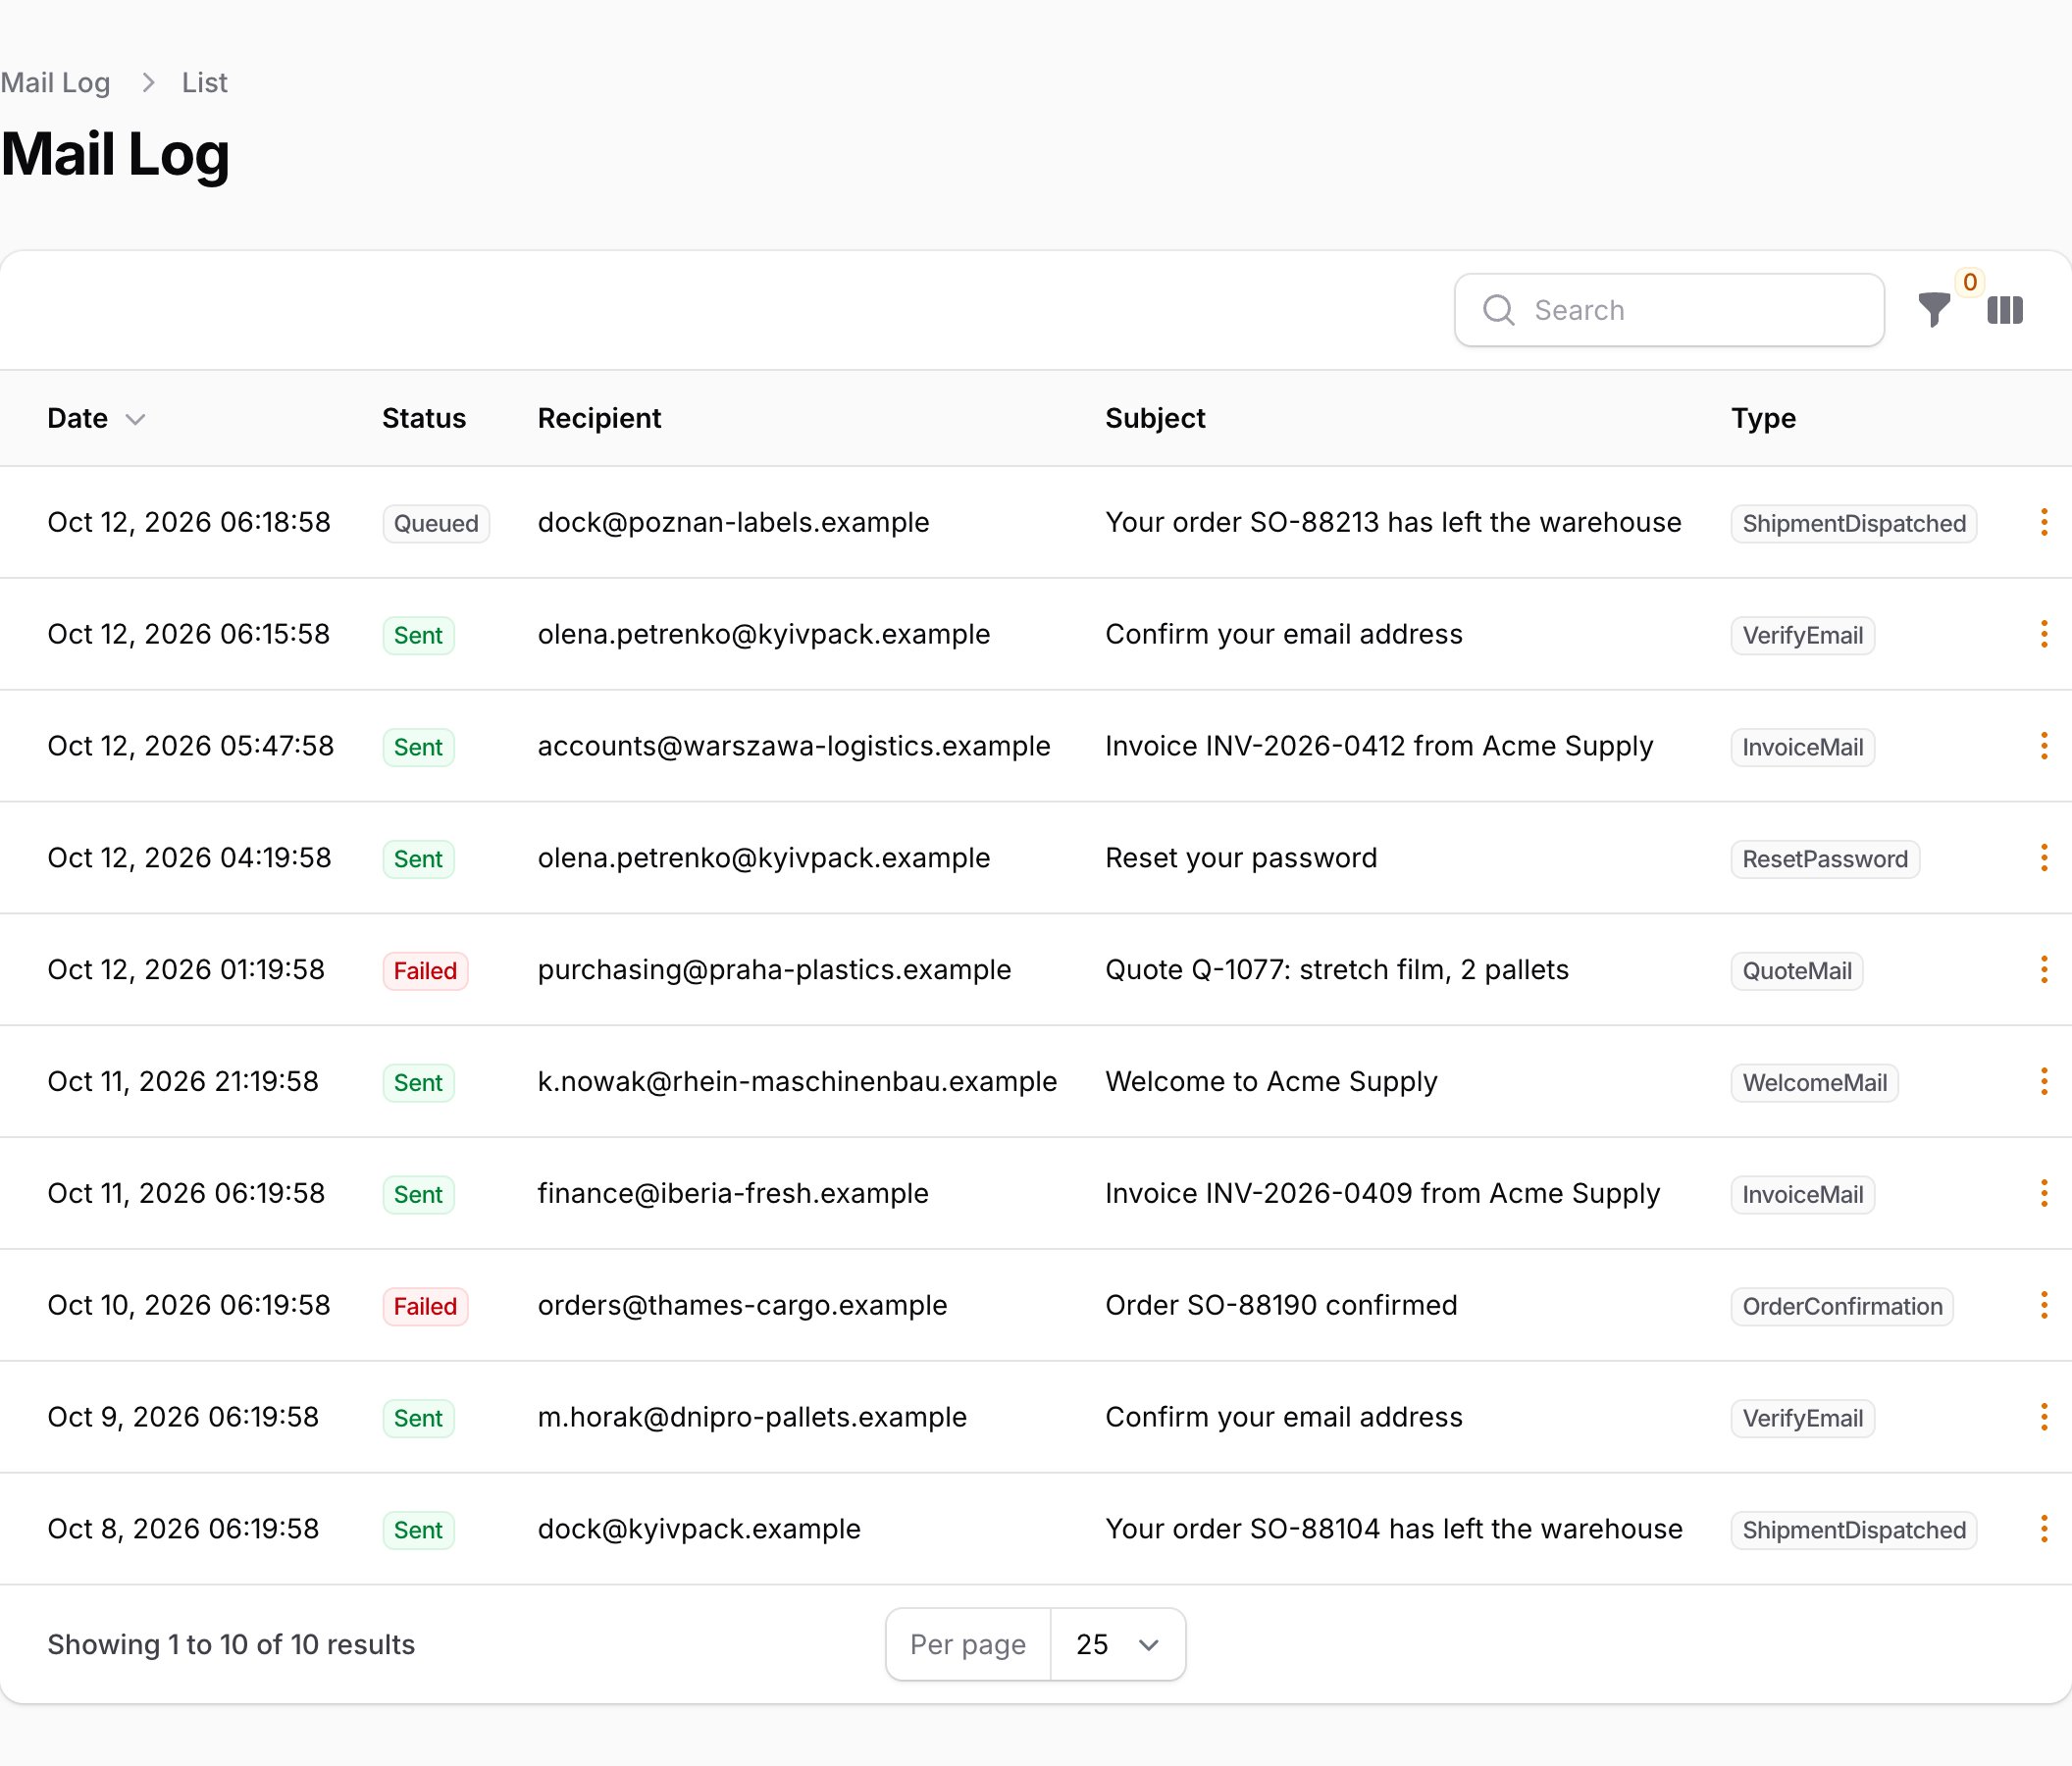Image resolution: width=2072 pixels, height=1766 pixels.
Task: Focus the Search input field
Action: (x=1669, y=310)
